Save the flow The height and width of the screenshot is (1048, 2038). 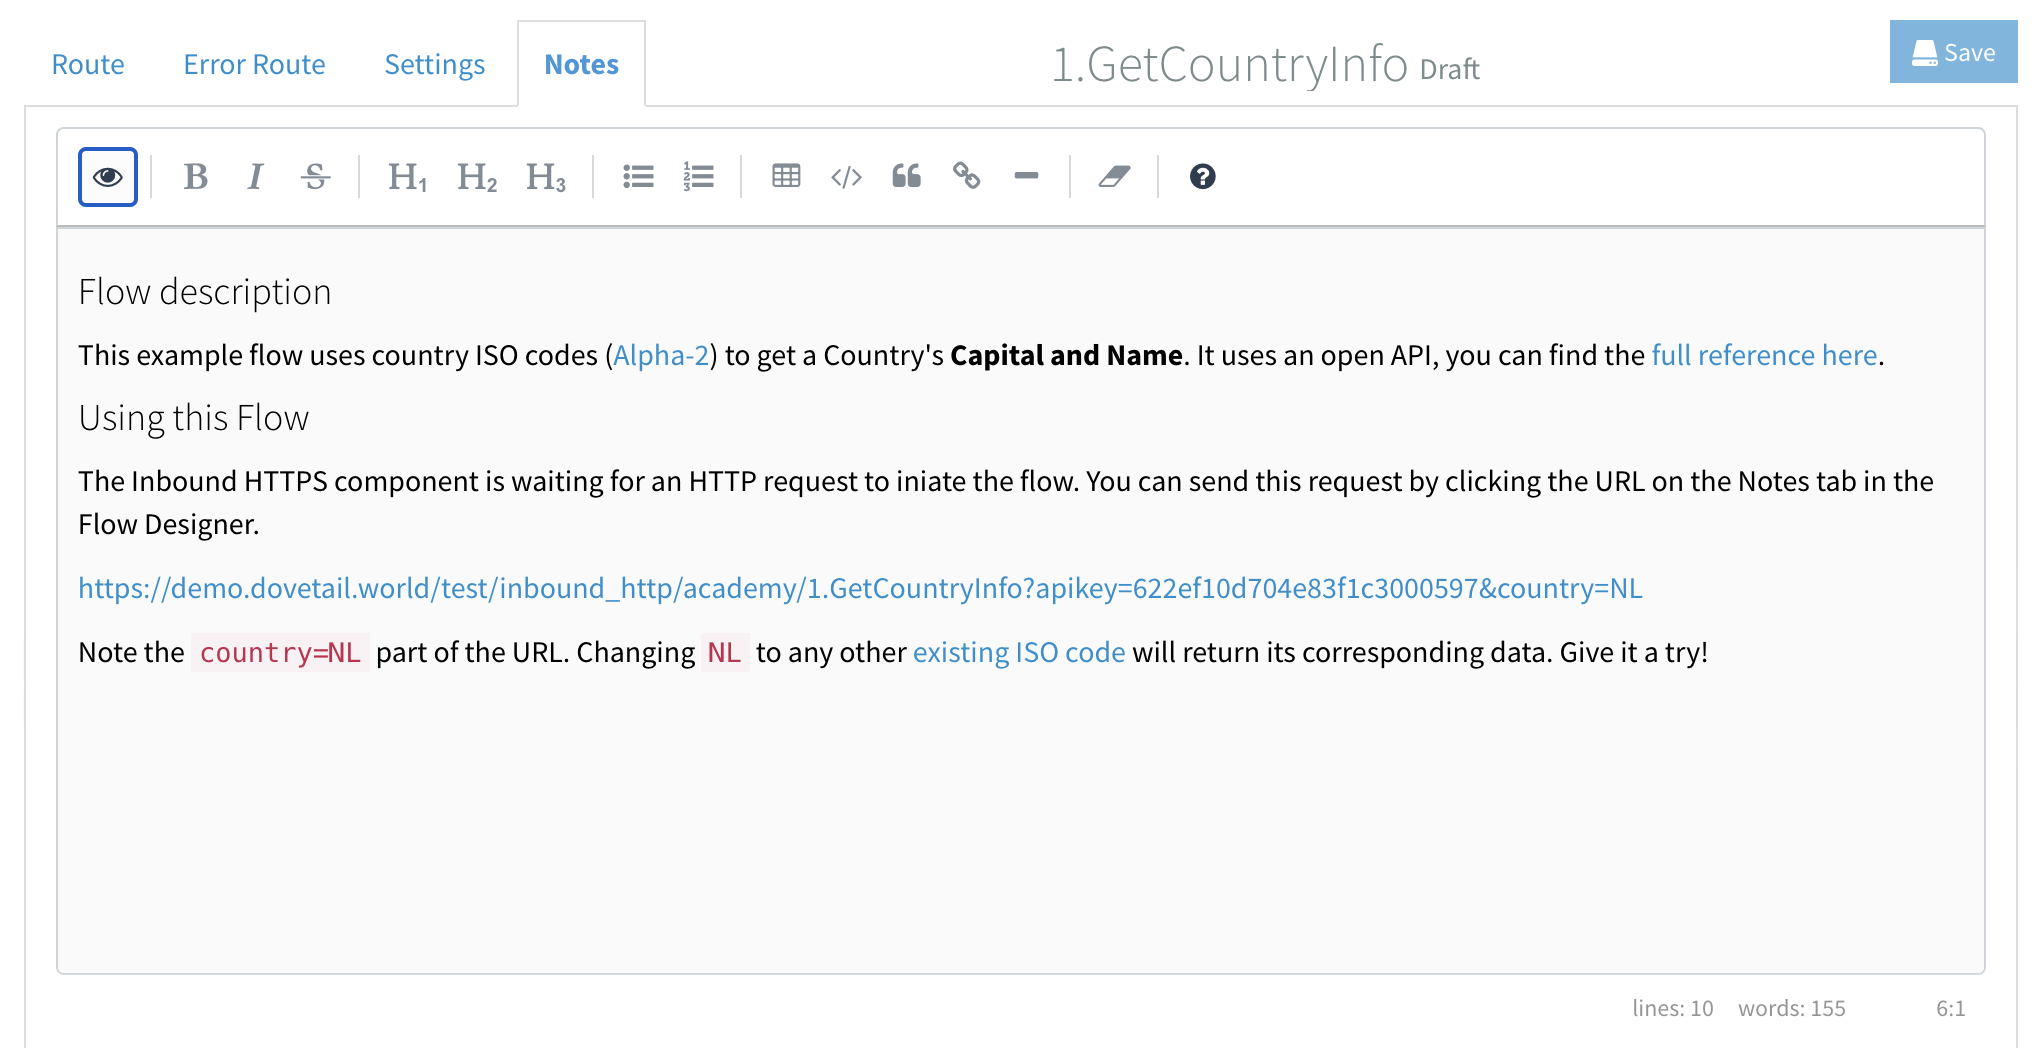click(x=1953, y=52)
